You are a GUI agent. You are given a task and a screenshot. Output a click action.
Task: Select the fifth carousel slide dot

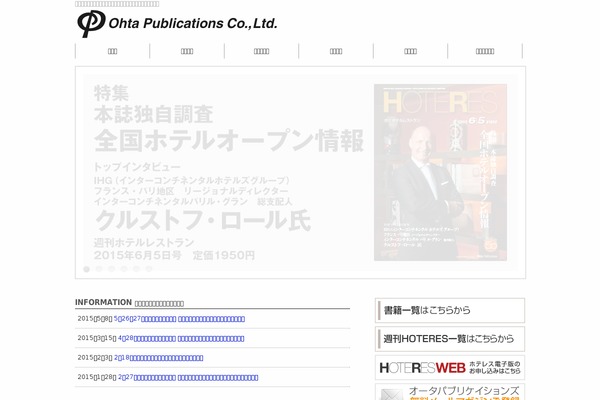(137, 269)
